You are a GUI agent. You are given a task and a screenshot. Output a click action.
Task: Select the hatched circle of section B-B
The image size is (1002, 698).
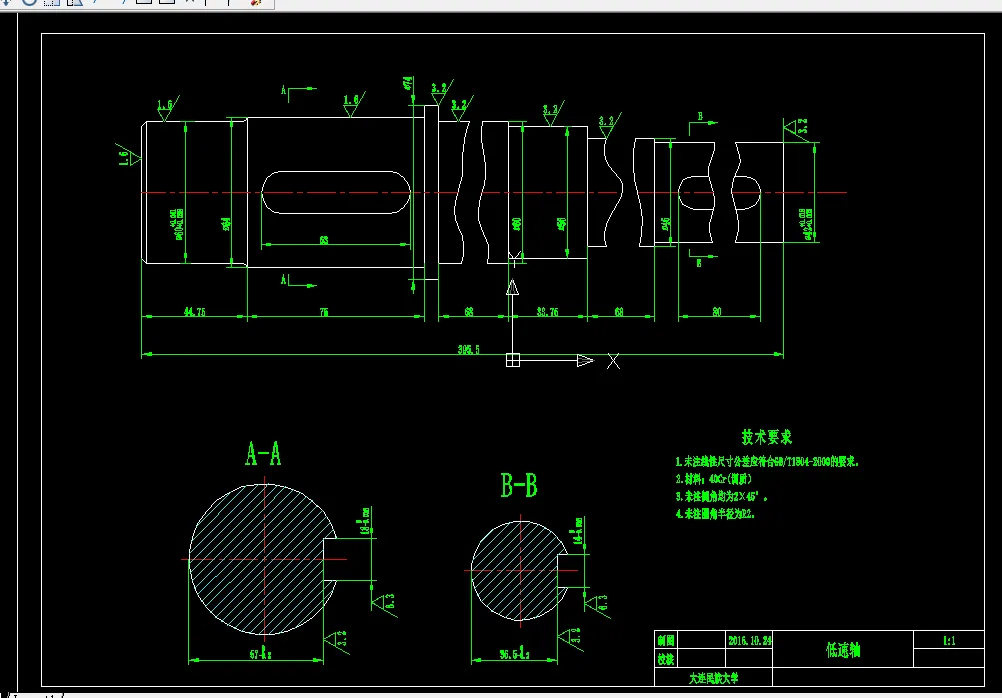pyautogui.click(x=519, y=570)
